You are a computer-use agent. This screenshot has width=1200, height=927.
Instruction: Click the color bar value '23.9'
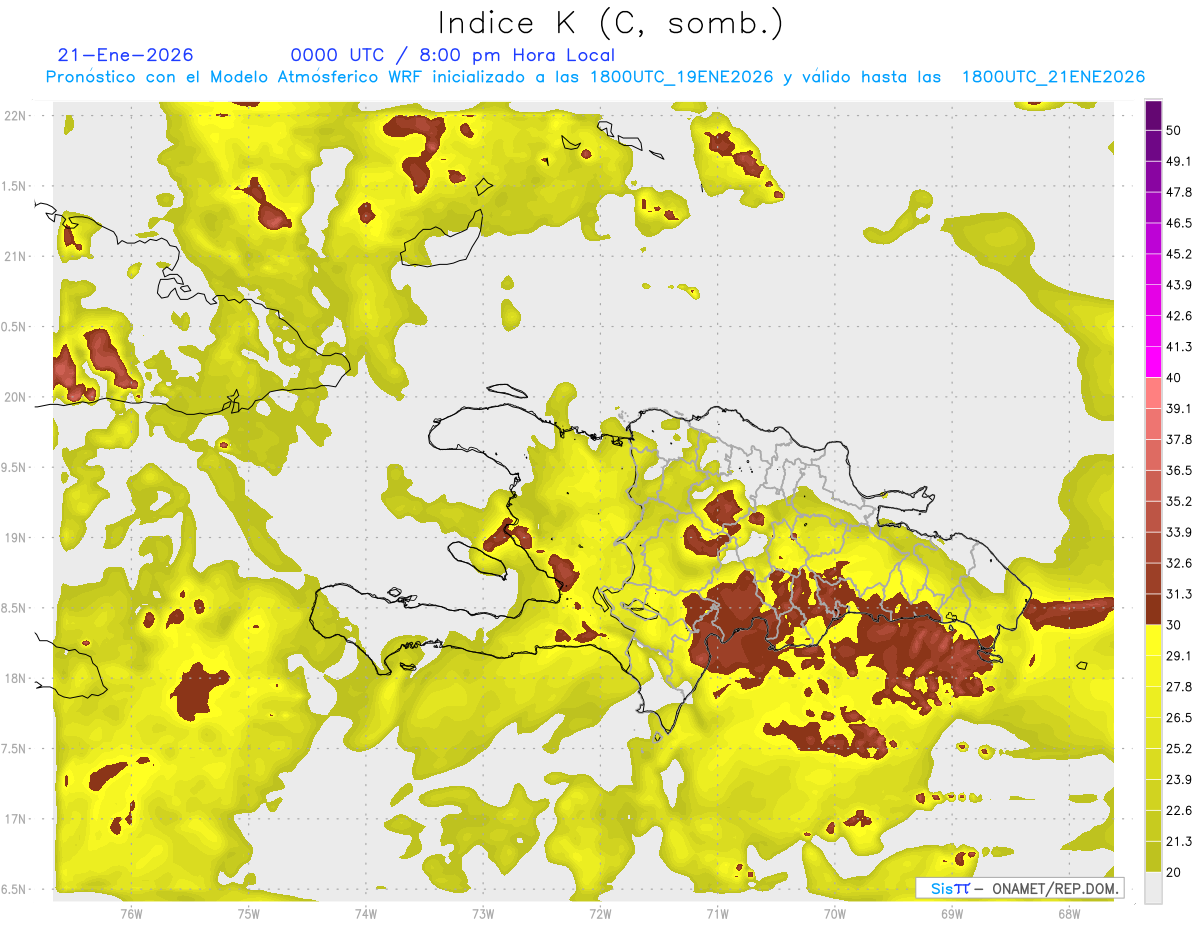[1178, 780]
